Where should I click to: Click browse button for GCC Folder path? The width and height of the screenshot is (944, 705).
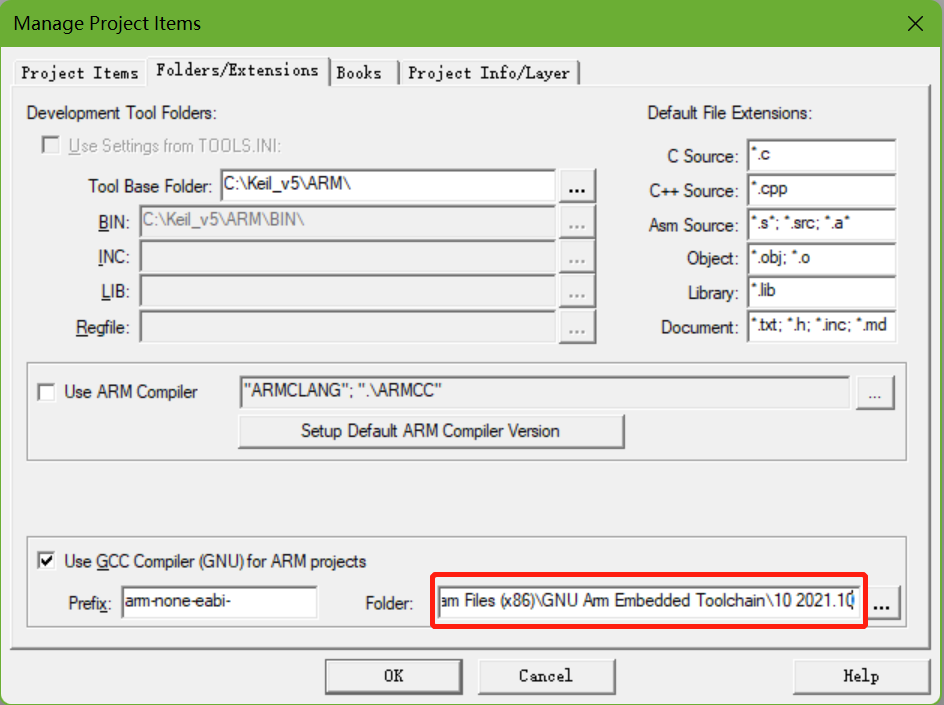pyautogui.click(x=886, y=604)
